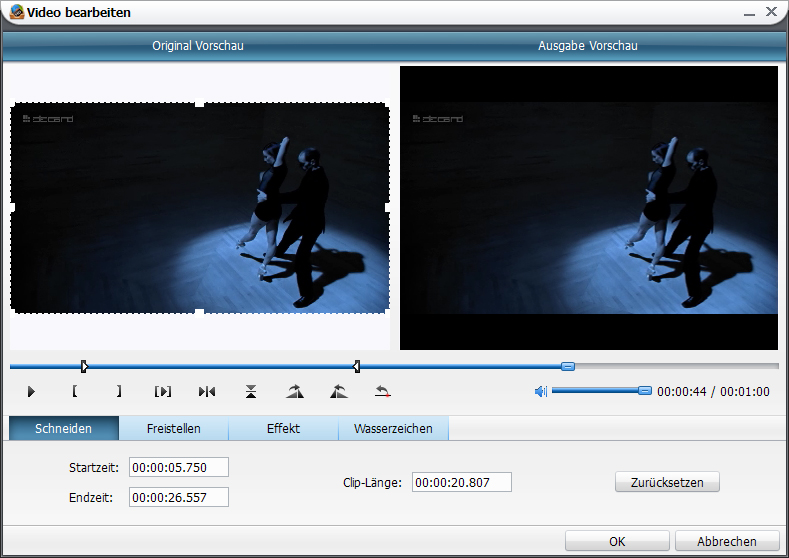Image resolution: width=789 pixels, height=558 pixels.
Task: Select the Wasserzeichen tab
Action: pyautogui.click(x=393, y=429)
